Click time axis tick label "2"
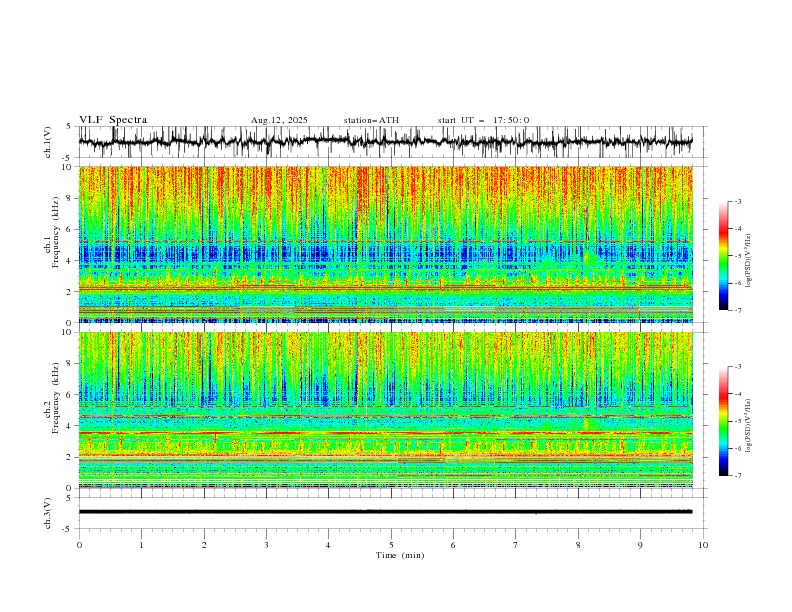 pos(204,545)
